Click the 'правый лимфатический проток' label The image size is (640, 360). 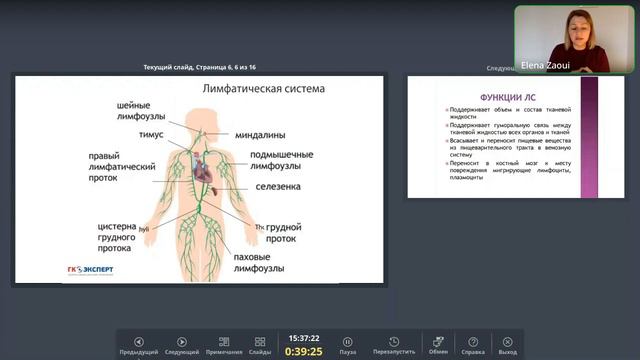click(122, 167)
